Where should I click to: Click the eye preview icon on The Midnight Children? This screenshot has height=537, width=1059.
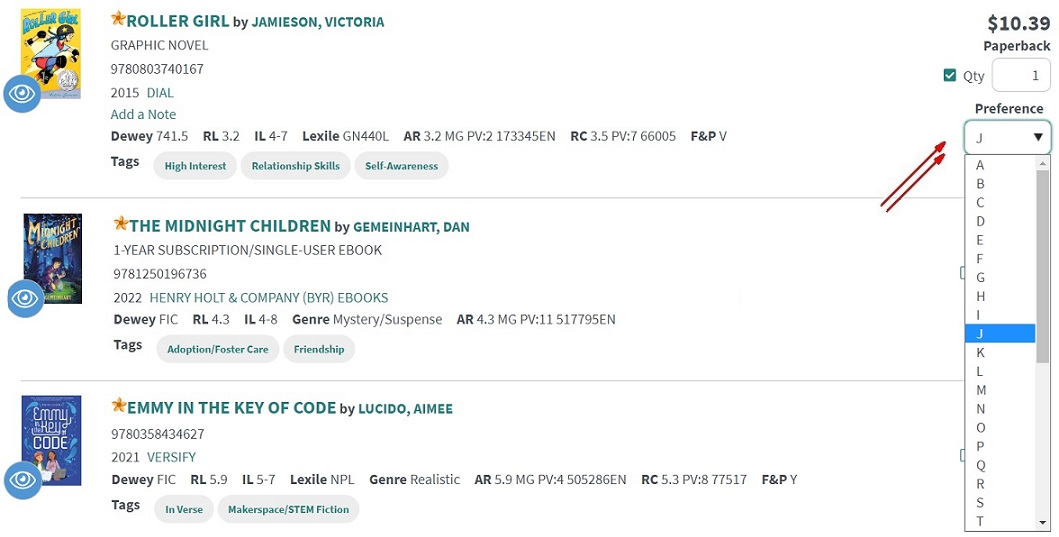point(26,299)
